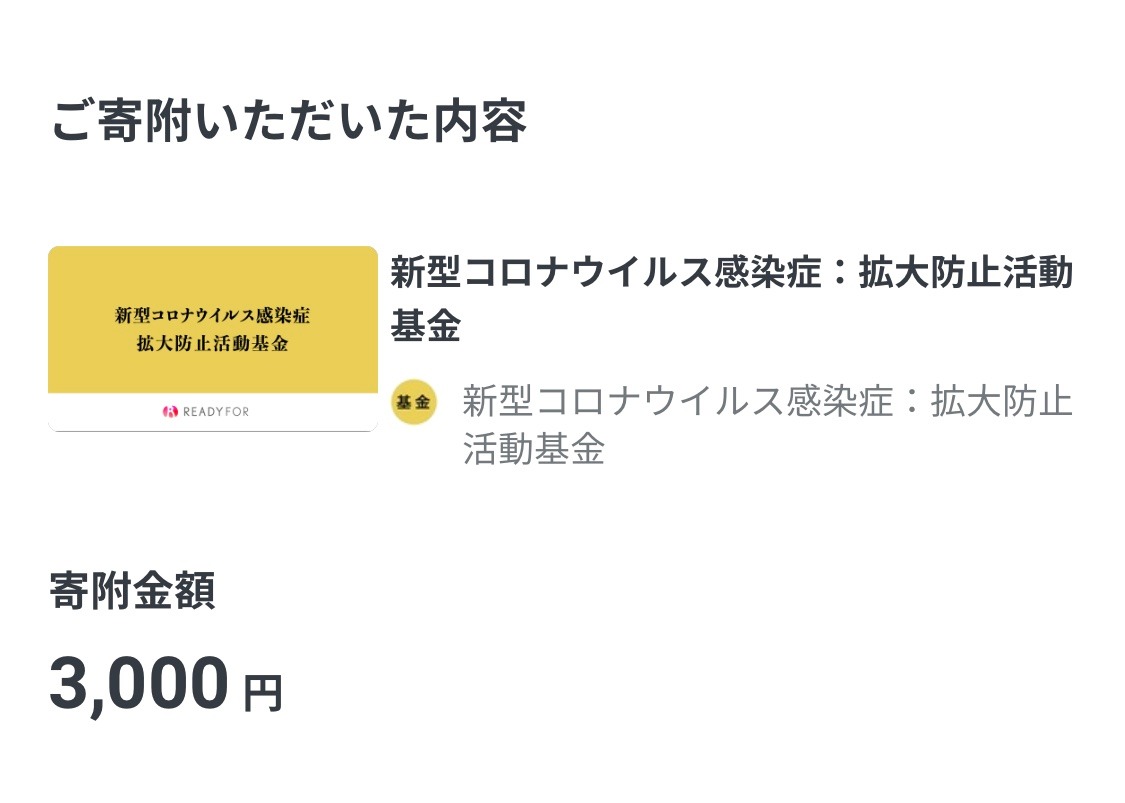1125x803 pixels.
Task: Click 拡大防止 in the gray organizer name
Action: tap(1002, 400)
